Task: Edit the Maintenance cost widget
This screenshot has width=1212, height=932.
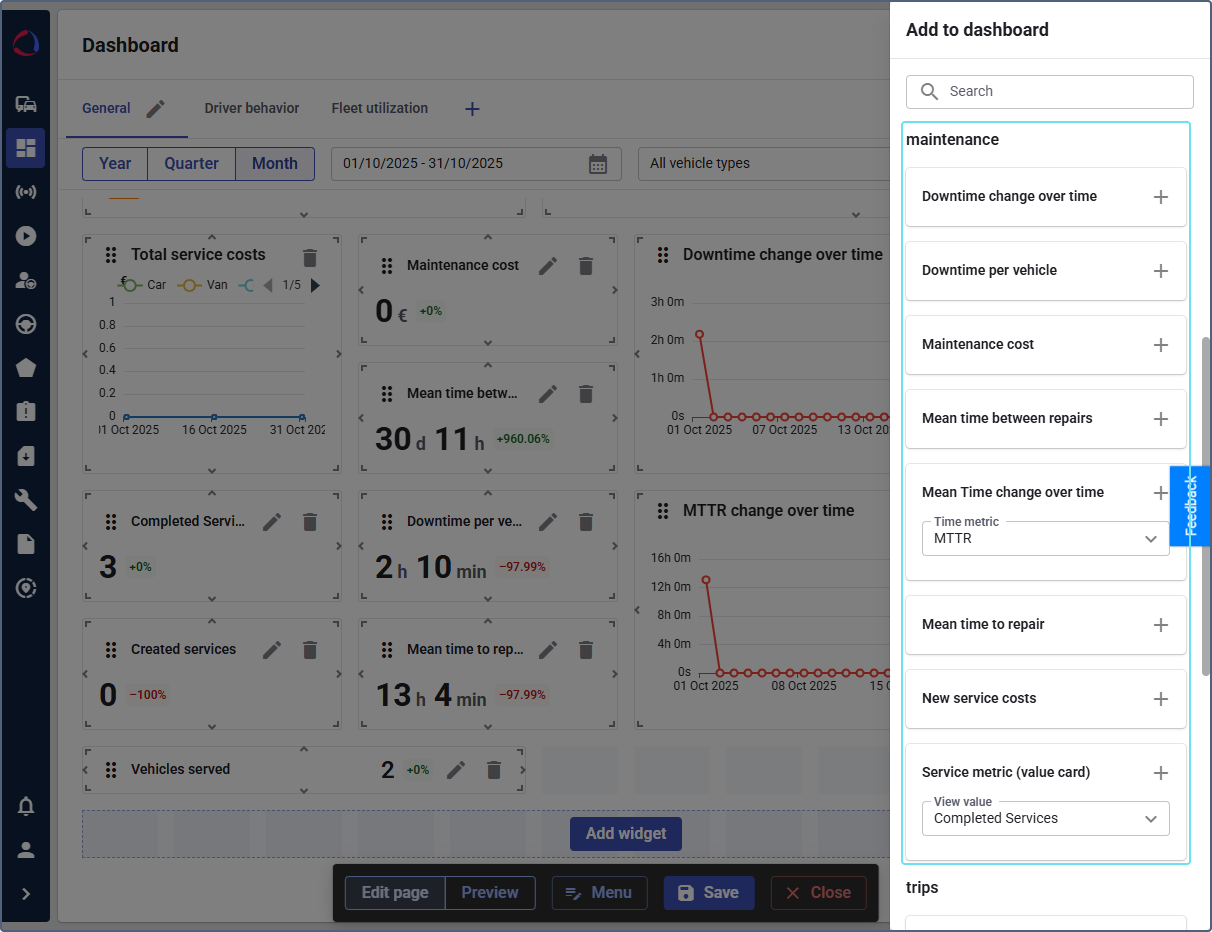Action: 548,266
